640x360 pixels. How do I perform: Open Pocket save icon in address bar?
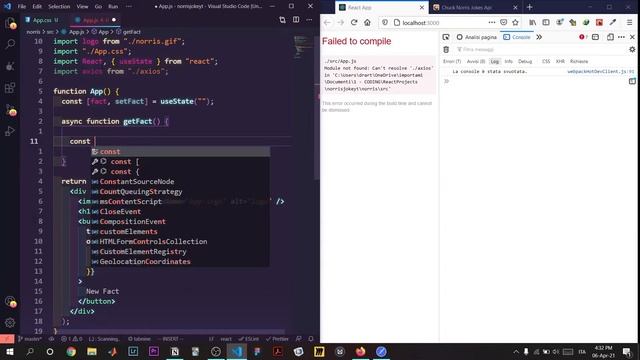(504, 23)
